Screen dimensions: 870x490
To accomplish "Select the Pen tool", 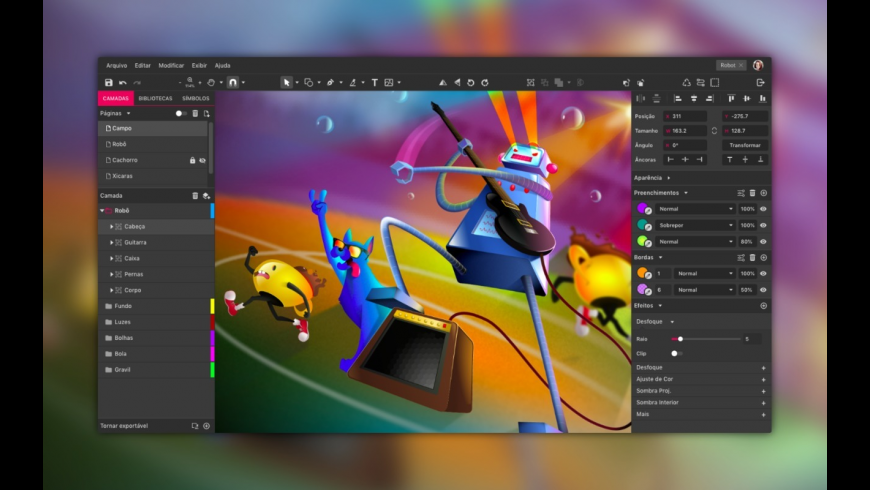I will click(330, 83).
